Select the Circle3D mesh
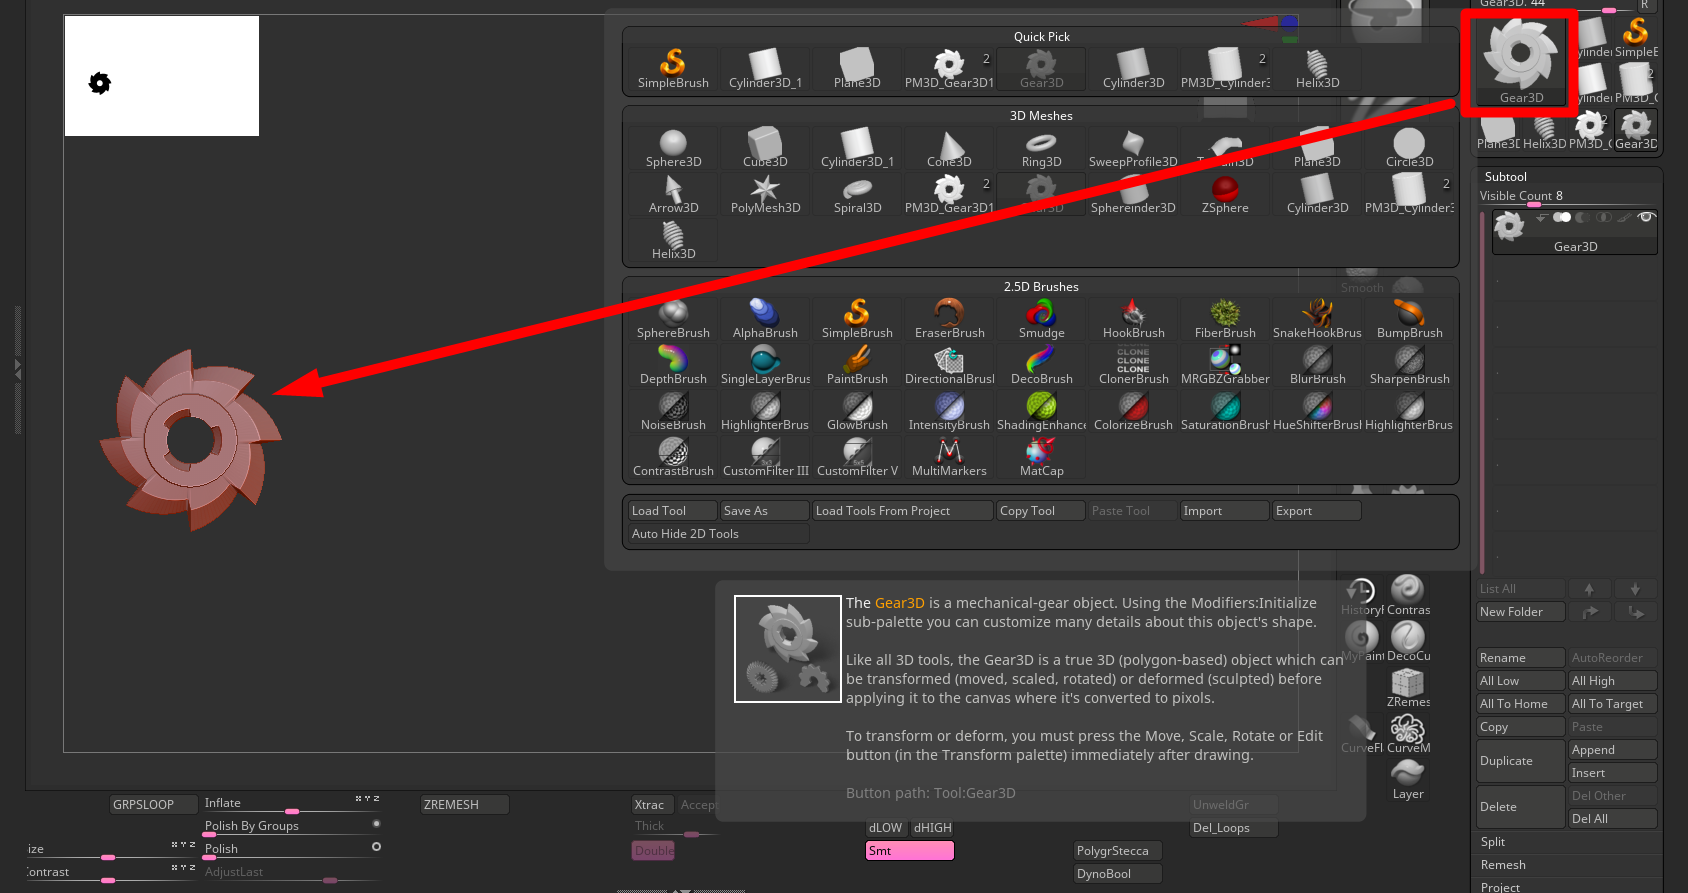 [x=1409, y=148]
